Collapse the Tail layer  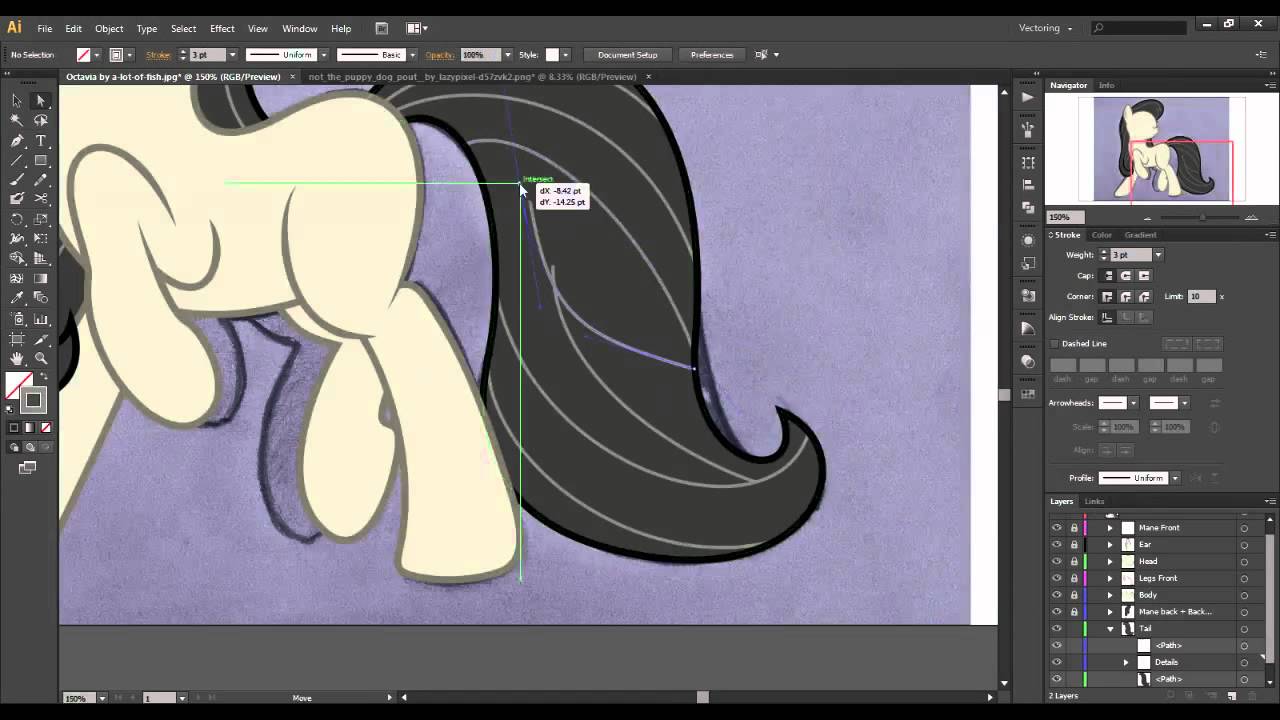tap(1110, 628)
